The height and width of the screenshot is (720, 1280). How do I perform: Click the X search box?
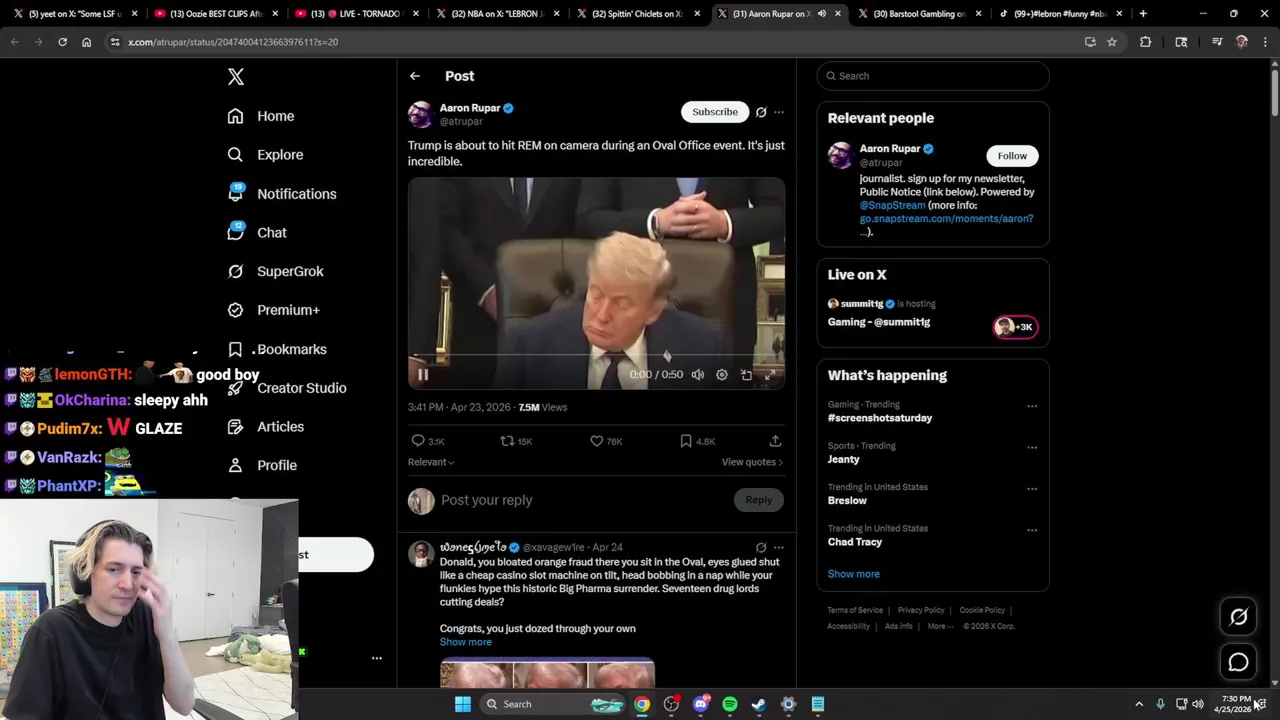pyautogui.click(x=933, y=76)
